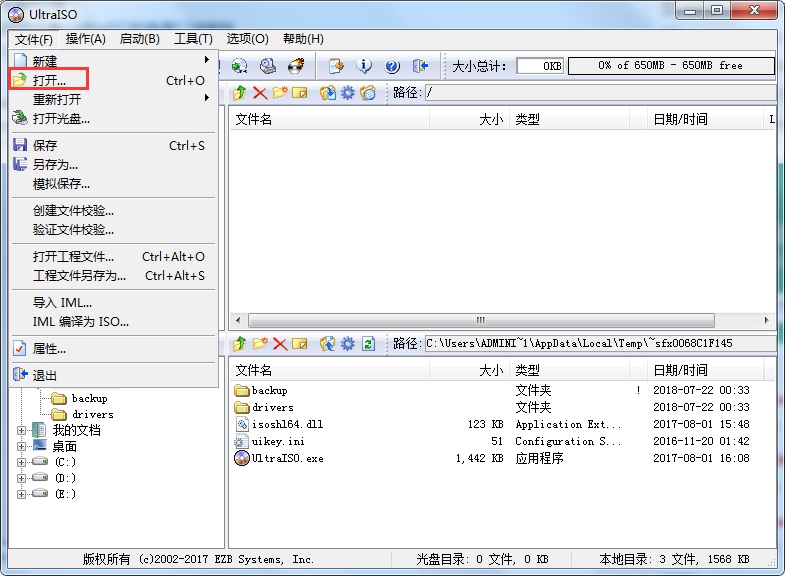The image size is (785, 576).
Task: Choose 退出 from the File menu
Action: click(x=113, y=375)
